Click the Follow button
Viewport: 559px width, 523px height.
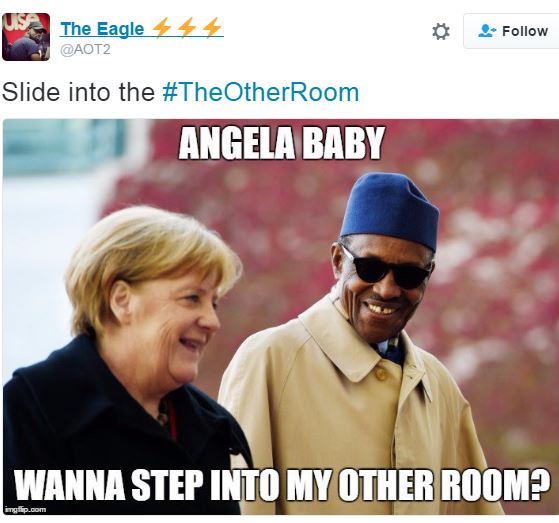click(x=511, y=31)
